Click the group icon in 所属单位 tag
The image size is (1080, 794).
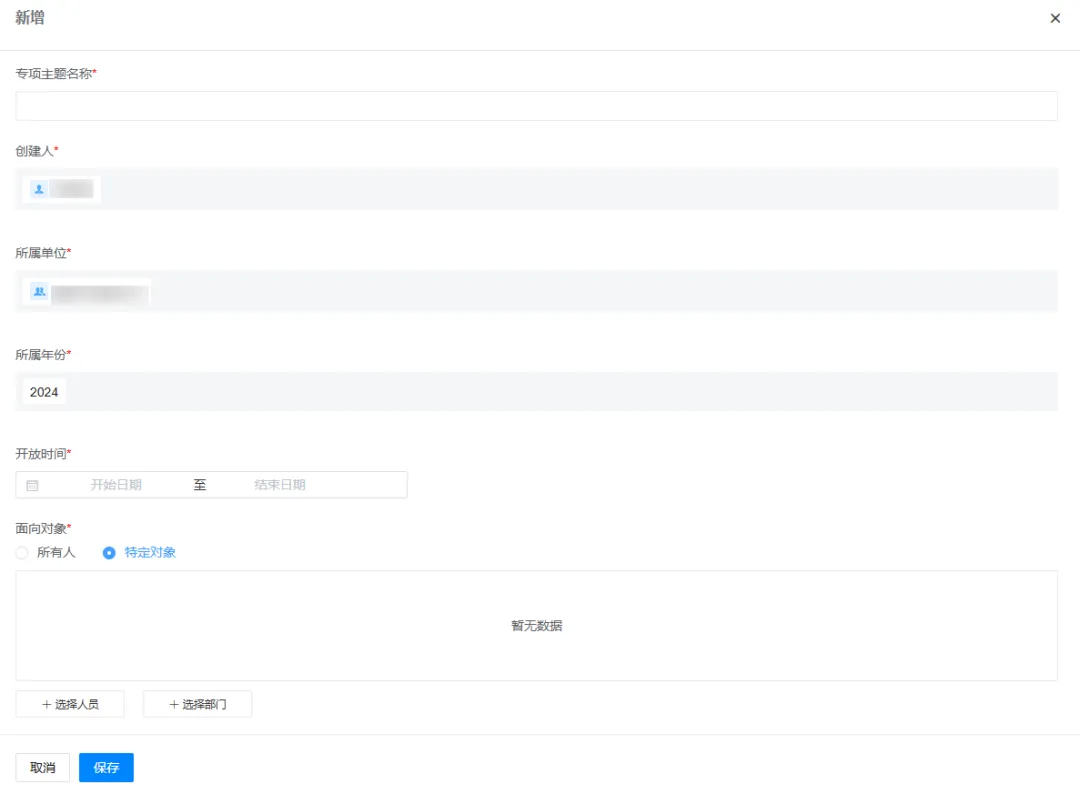point(39,292)
